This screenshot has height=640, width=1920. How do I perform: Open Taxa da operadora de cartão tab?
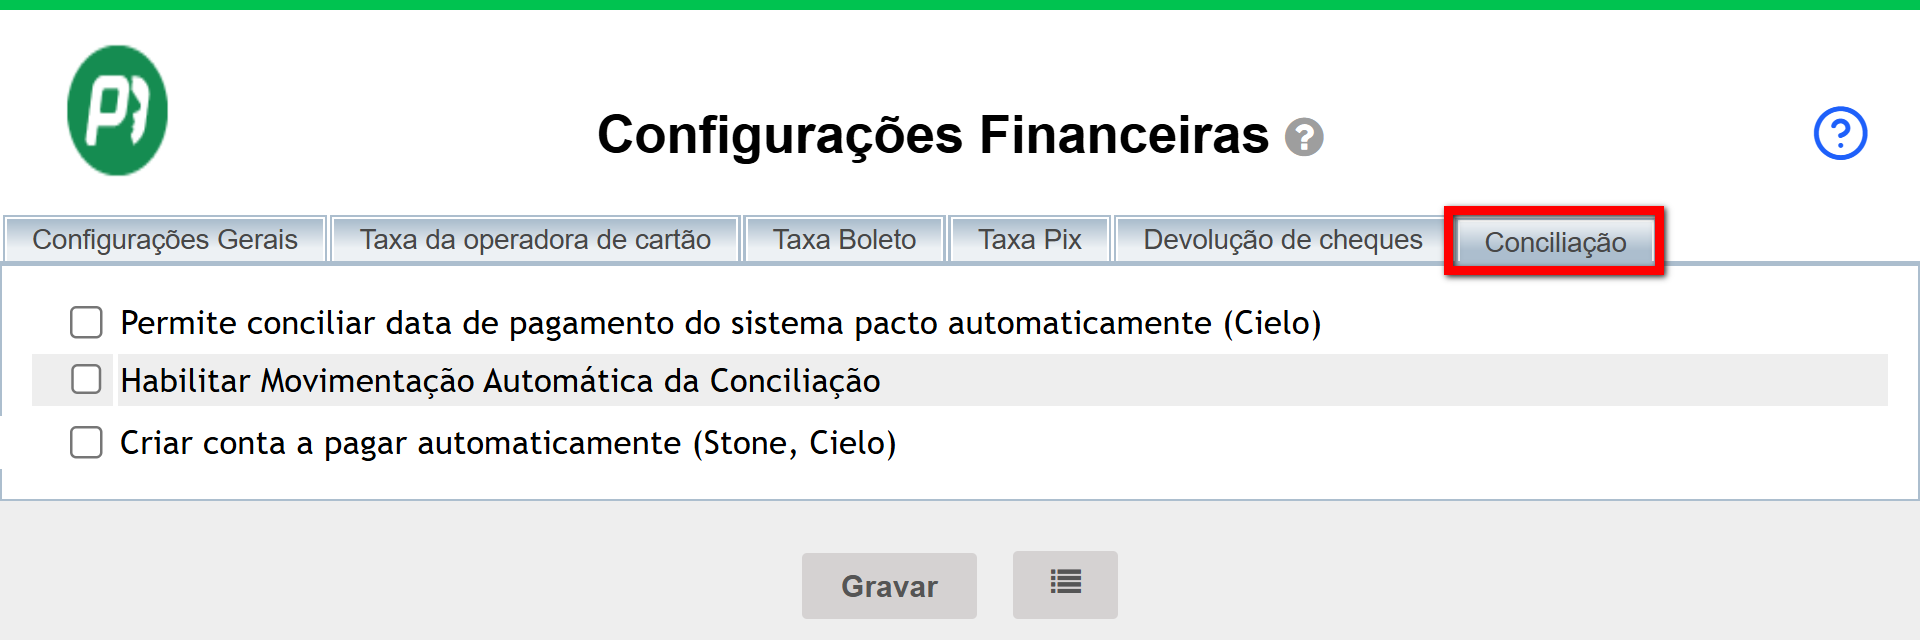[x=535, y=240]
